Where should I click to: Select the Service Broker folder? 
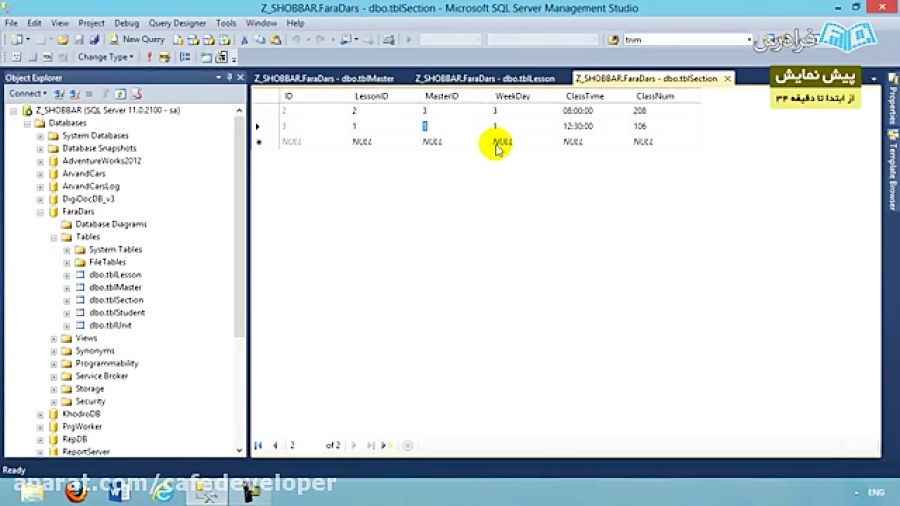click(102, 376)
